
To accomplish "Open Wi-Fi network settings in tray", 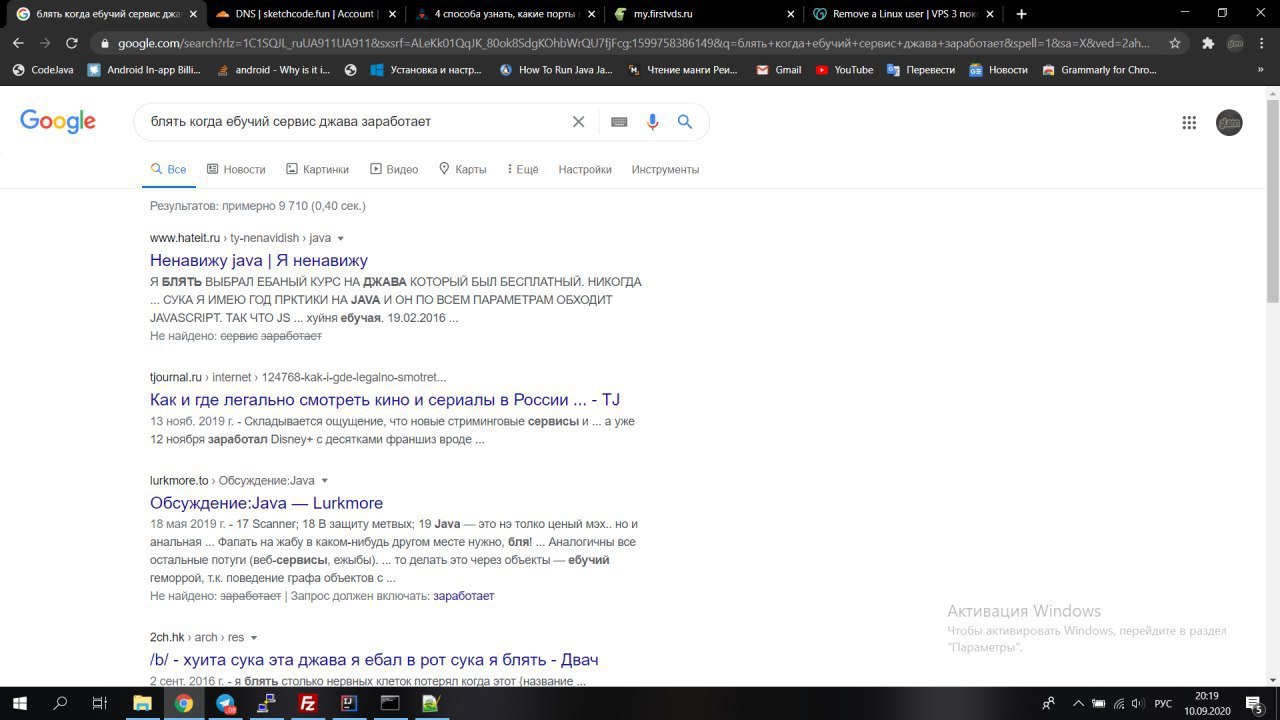I will pyautogui.click(x=1119, y=703).
